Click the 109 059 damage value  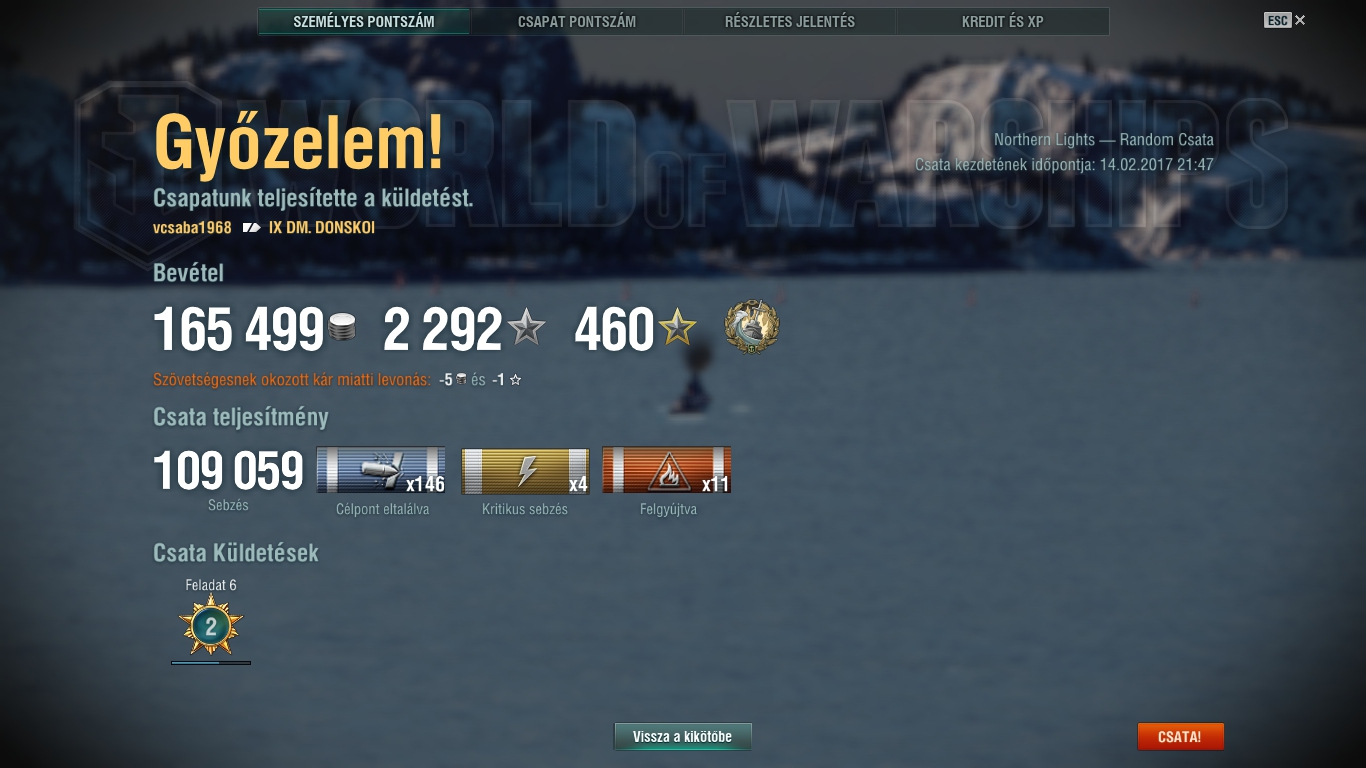tap(228, 471)
